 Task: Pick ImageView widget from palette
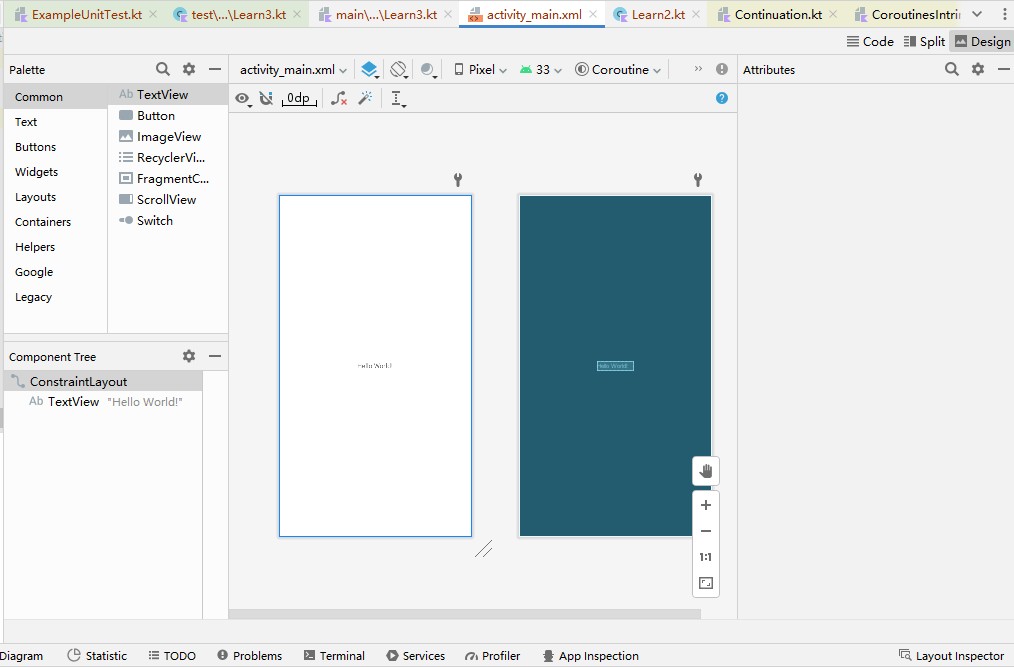point(167,137)
